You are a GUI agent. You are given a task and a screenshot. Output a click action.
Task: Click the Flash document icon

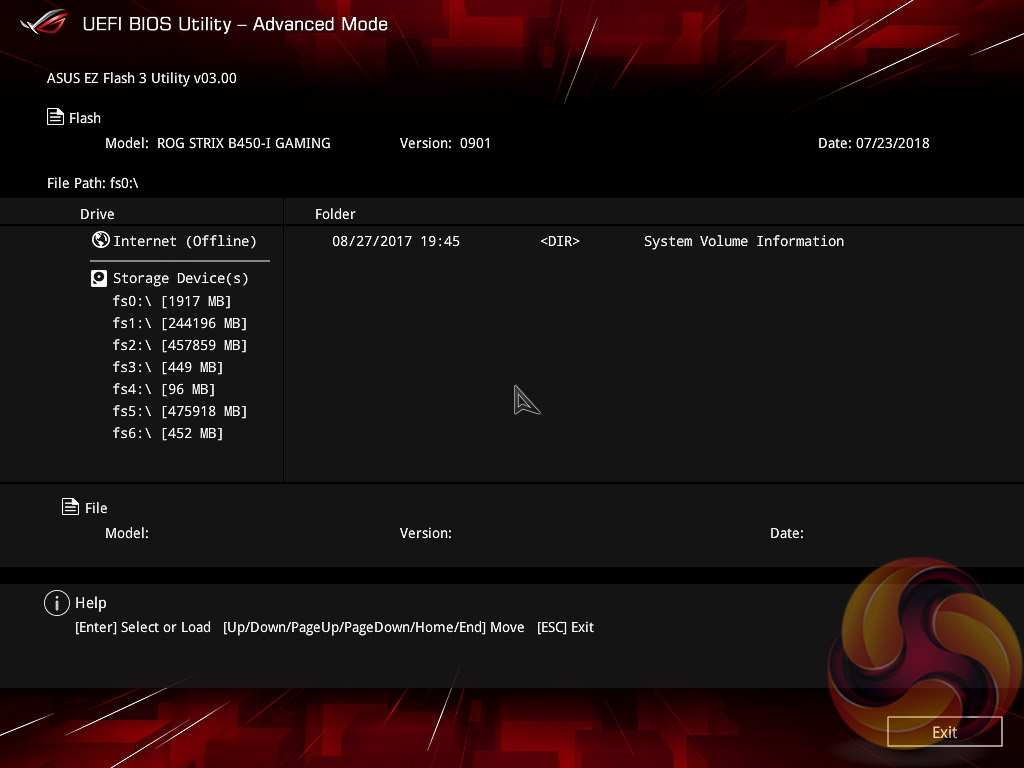click(x=56, y=117)
